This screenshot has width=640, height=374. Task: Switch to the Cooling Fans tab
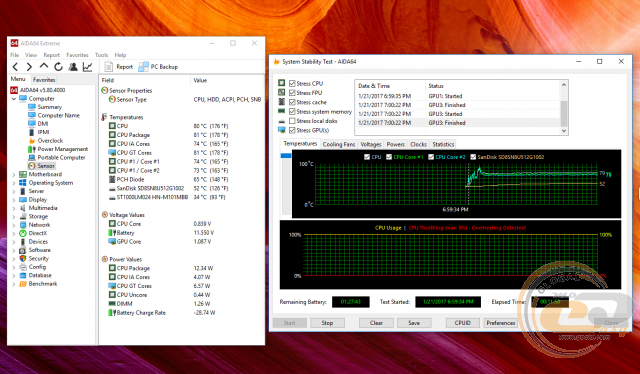[339, 144]
